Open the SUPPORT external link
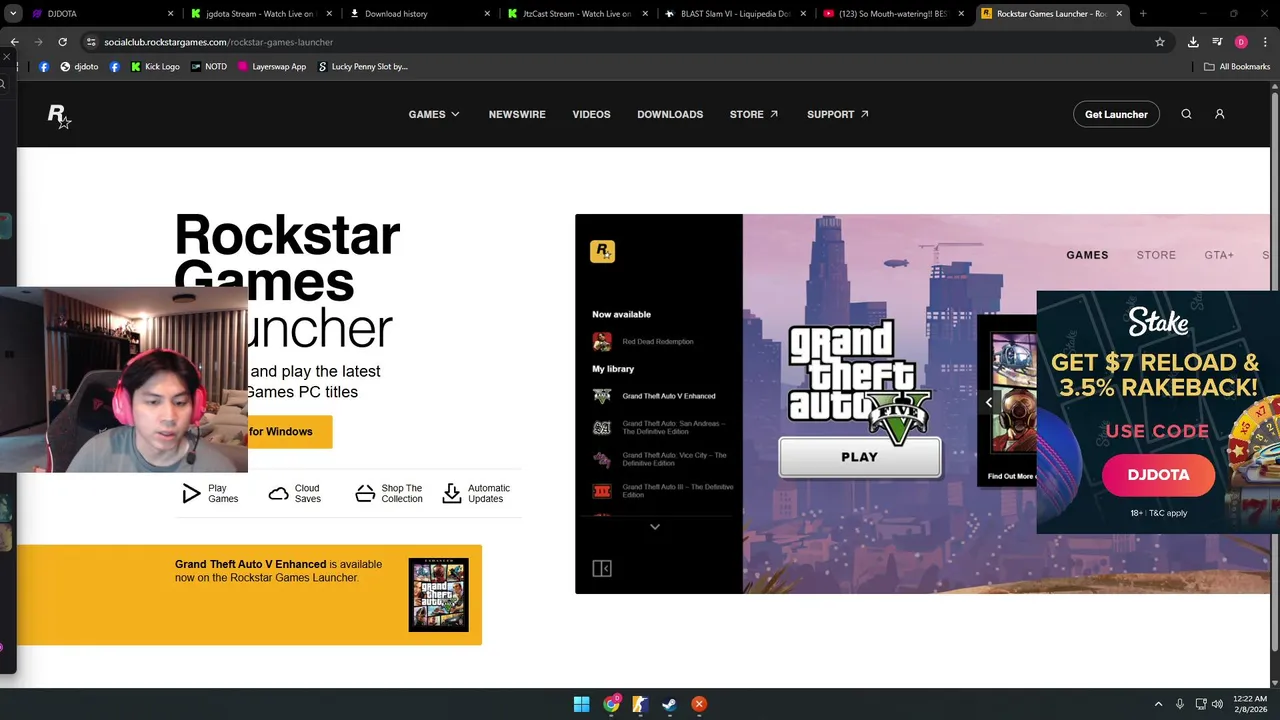Image resolution: width=1280 pixels, height=720 pixels. pos(838,114)
